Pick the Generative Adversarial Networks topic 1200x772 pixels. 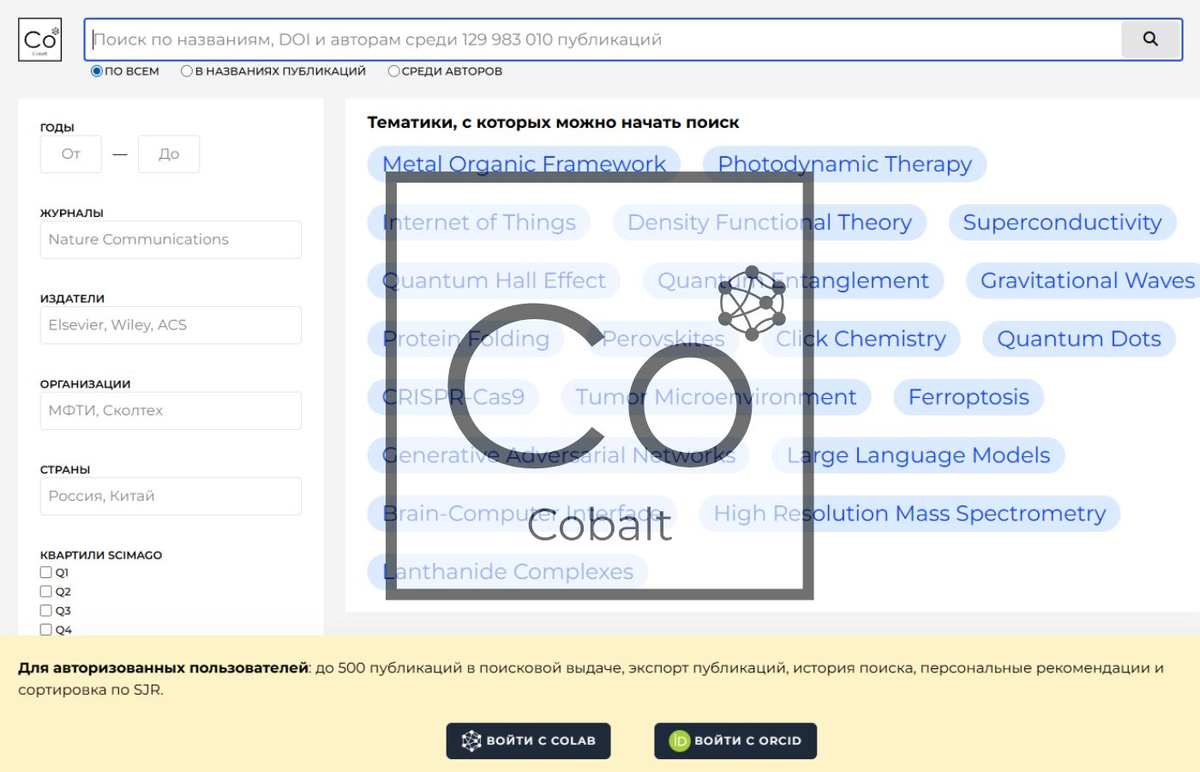pos(559,455)
